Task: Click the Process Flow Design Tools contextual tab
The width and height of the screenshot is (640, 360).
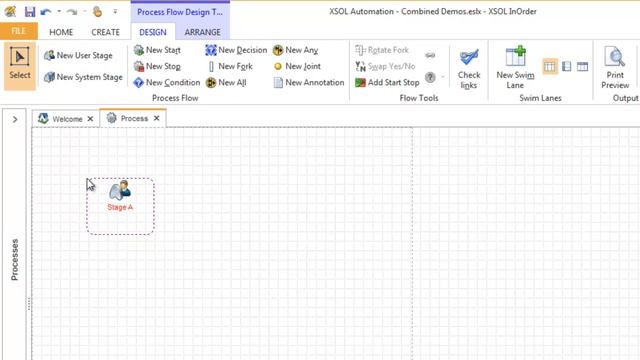Action: pos(180,12)
